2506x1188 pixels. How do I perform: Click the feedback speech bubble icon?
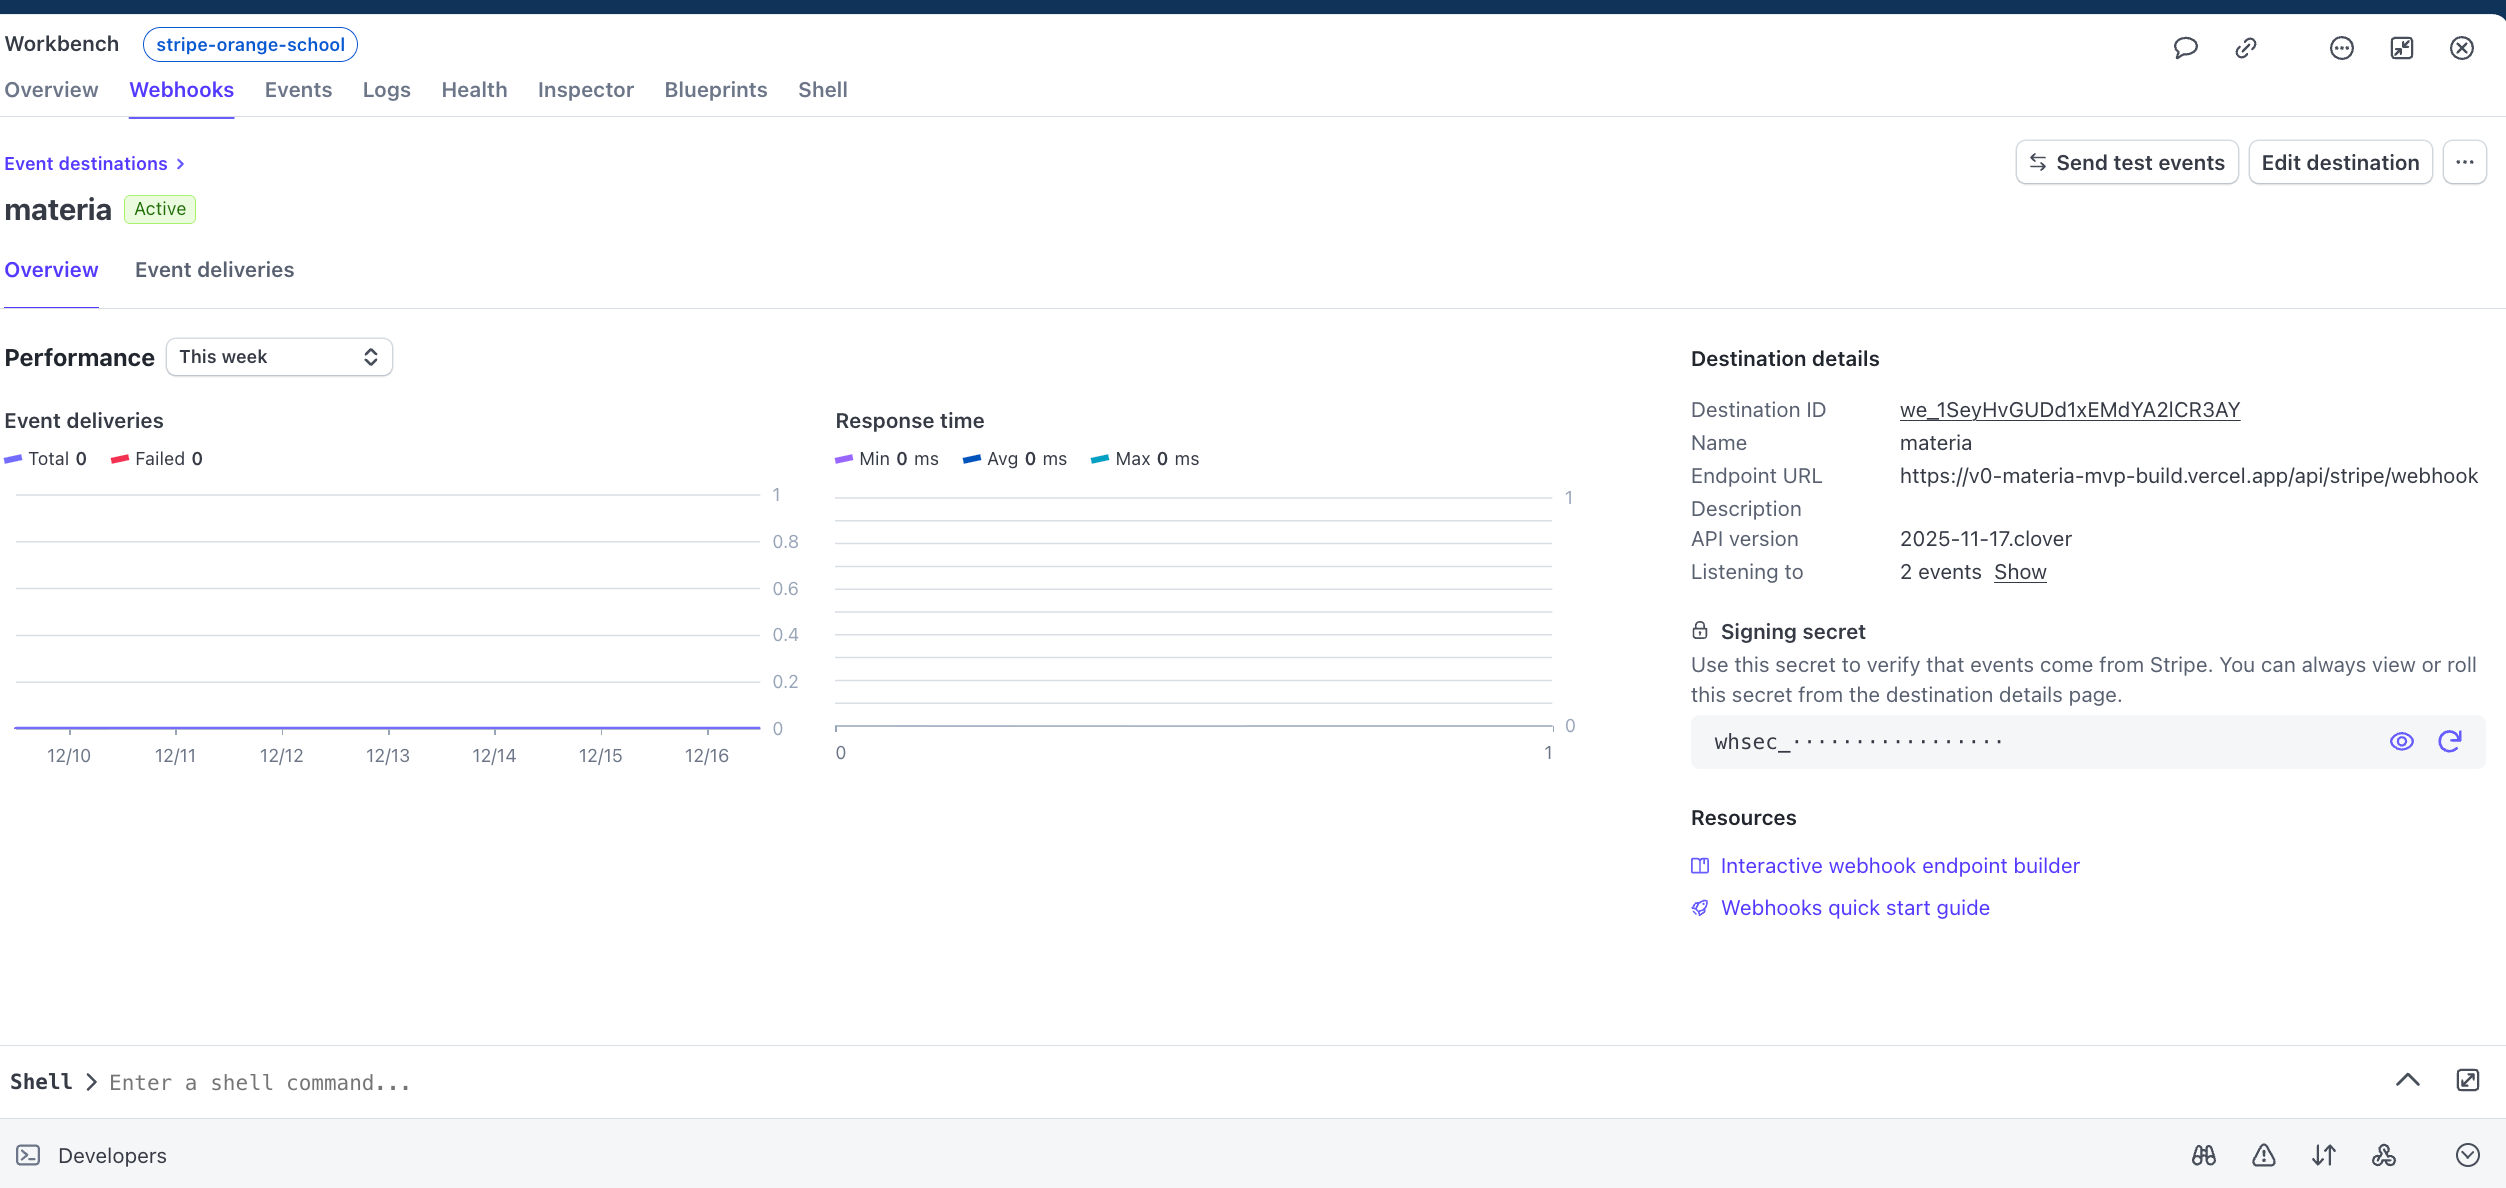[2185, 48]
